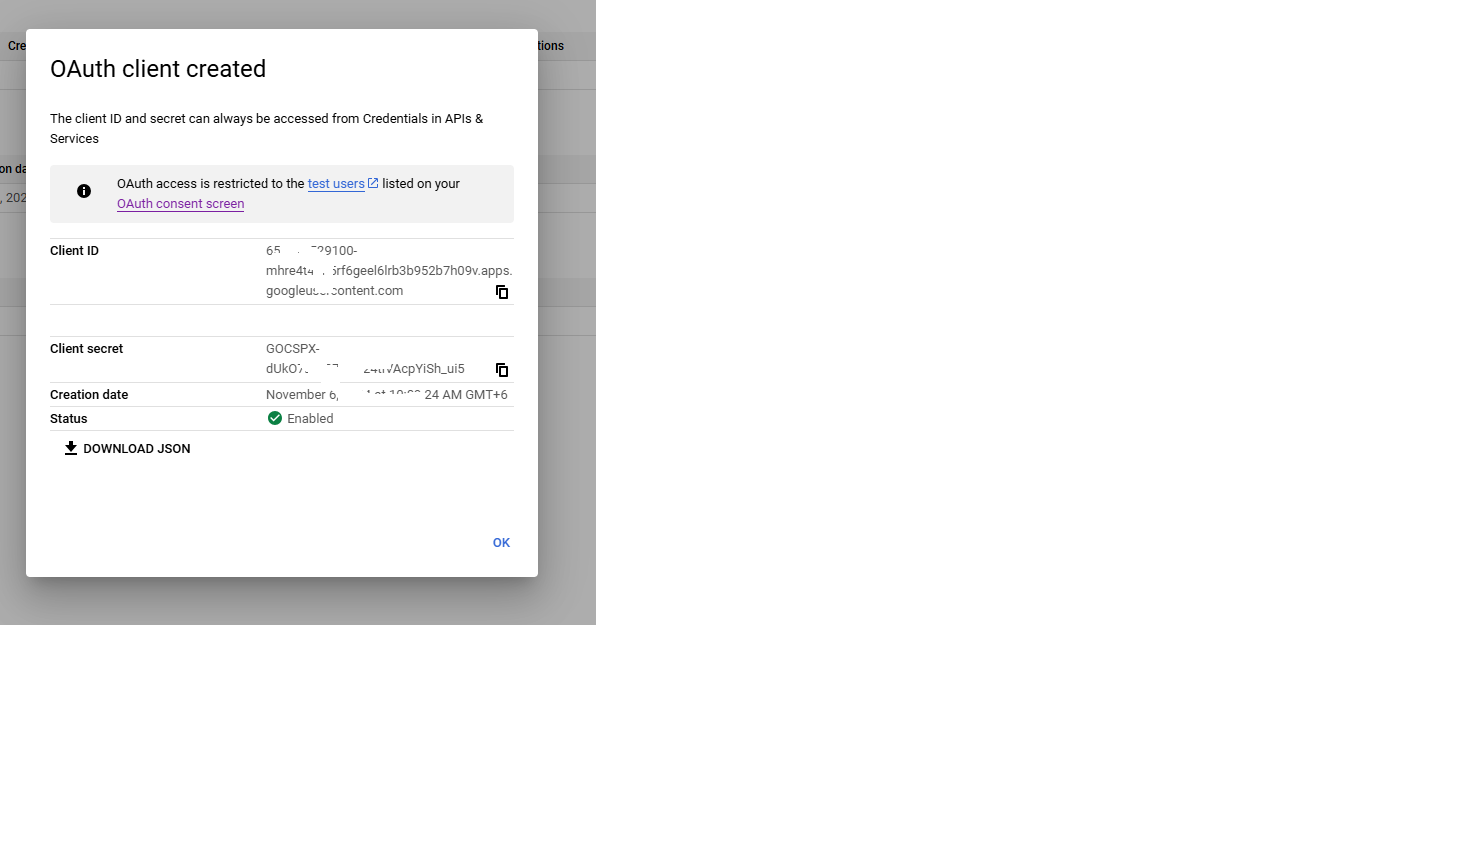Click the download arrow icon beside DOWNLOAD JSON

[71, 448]
